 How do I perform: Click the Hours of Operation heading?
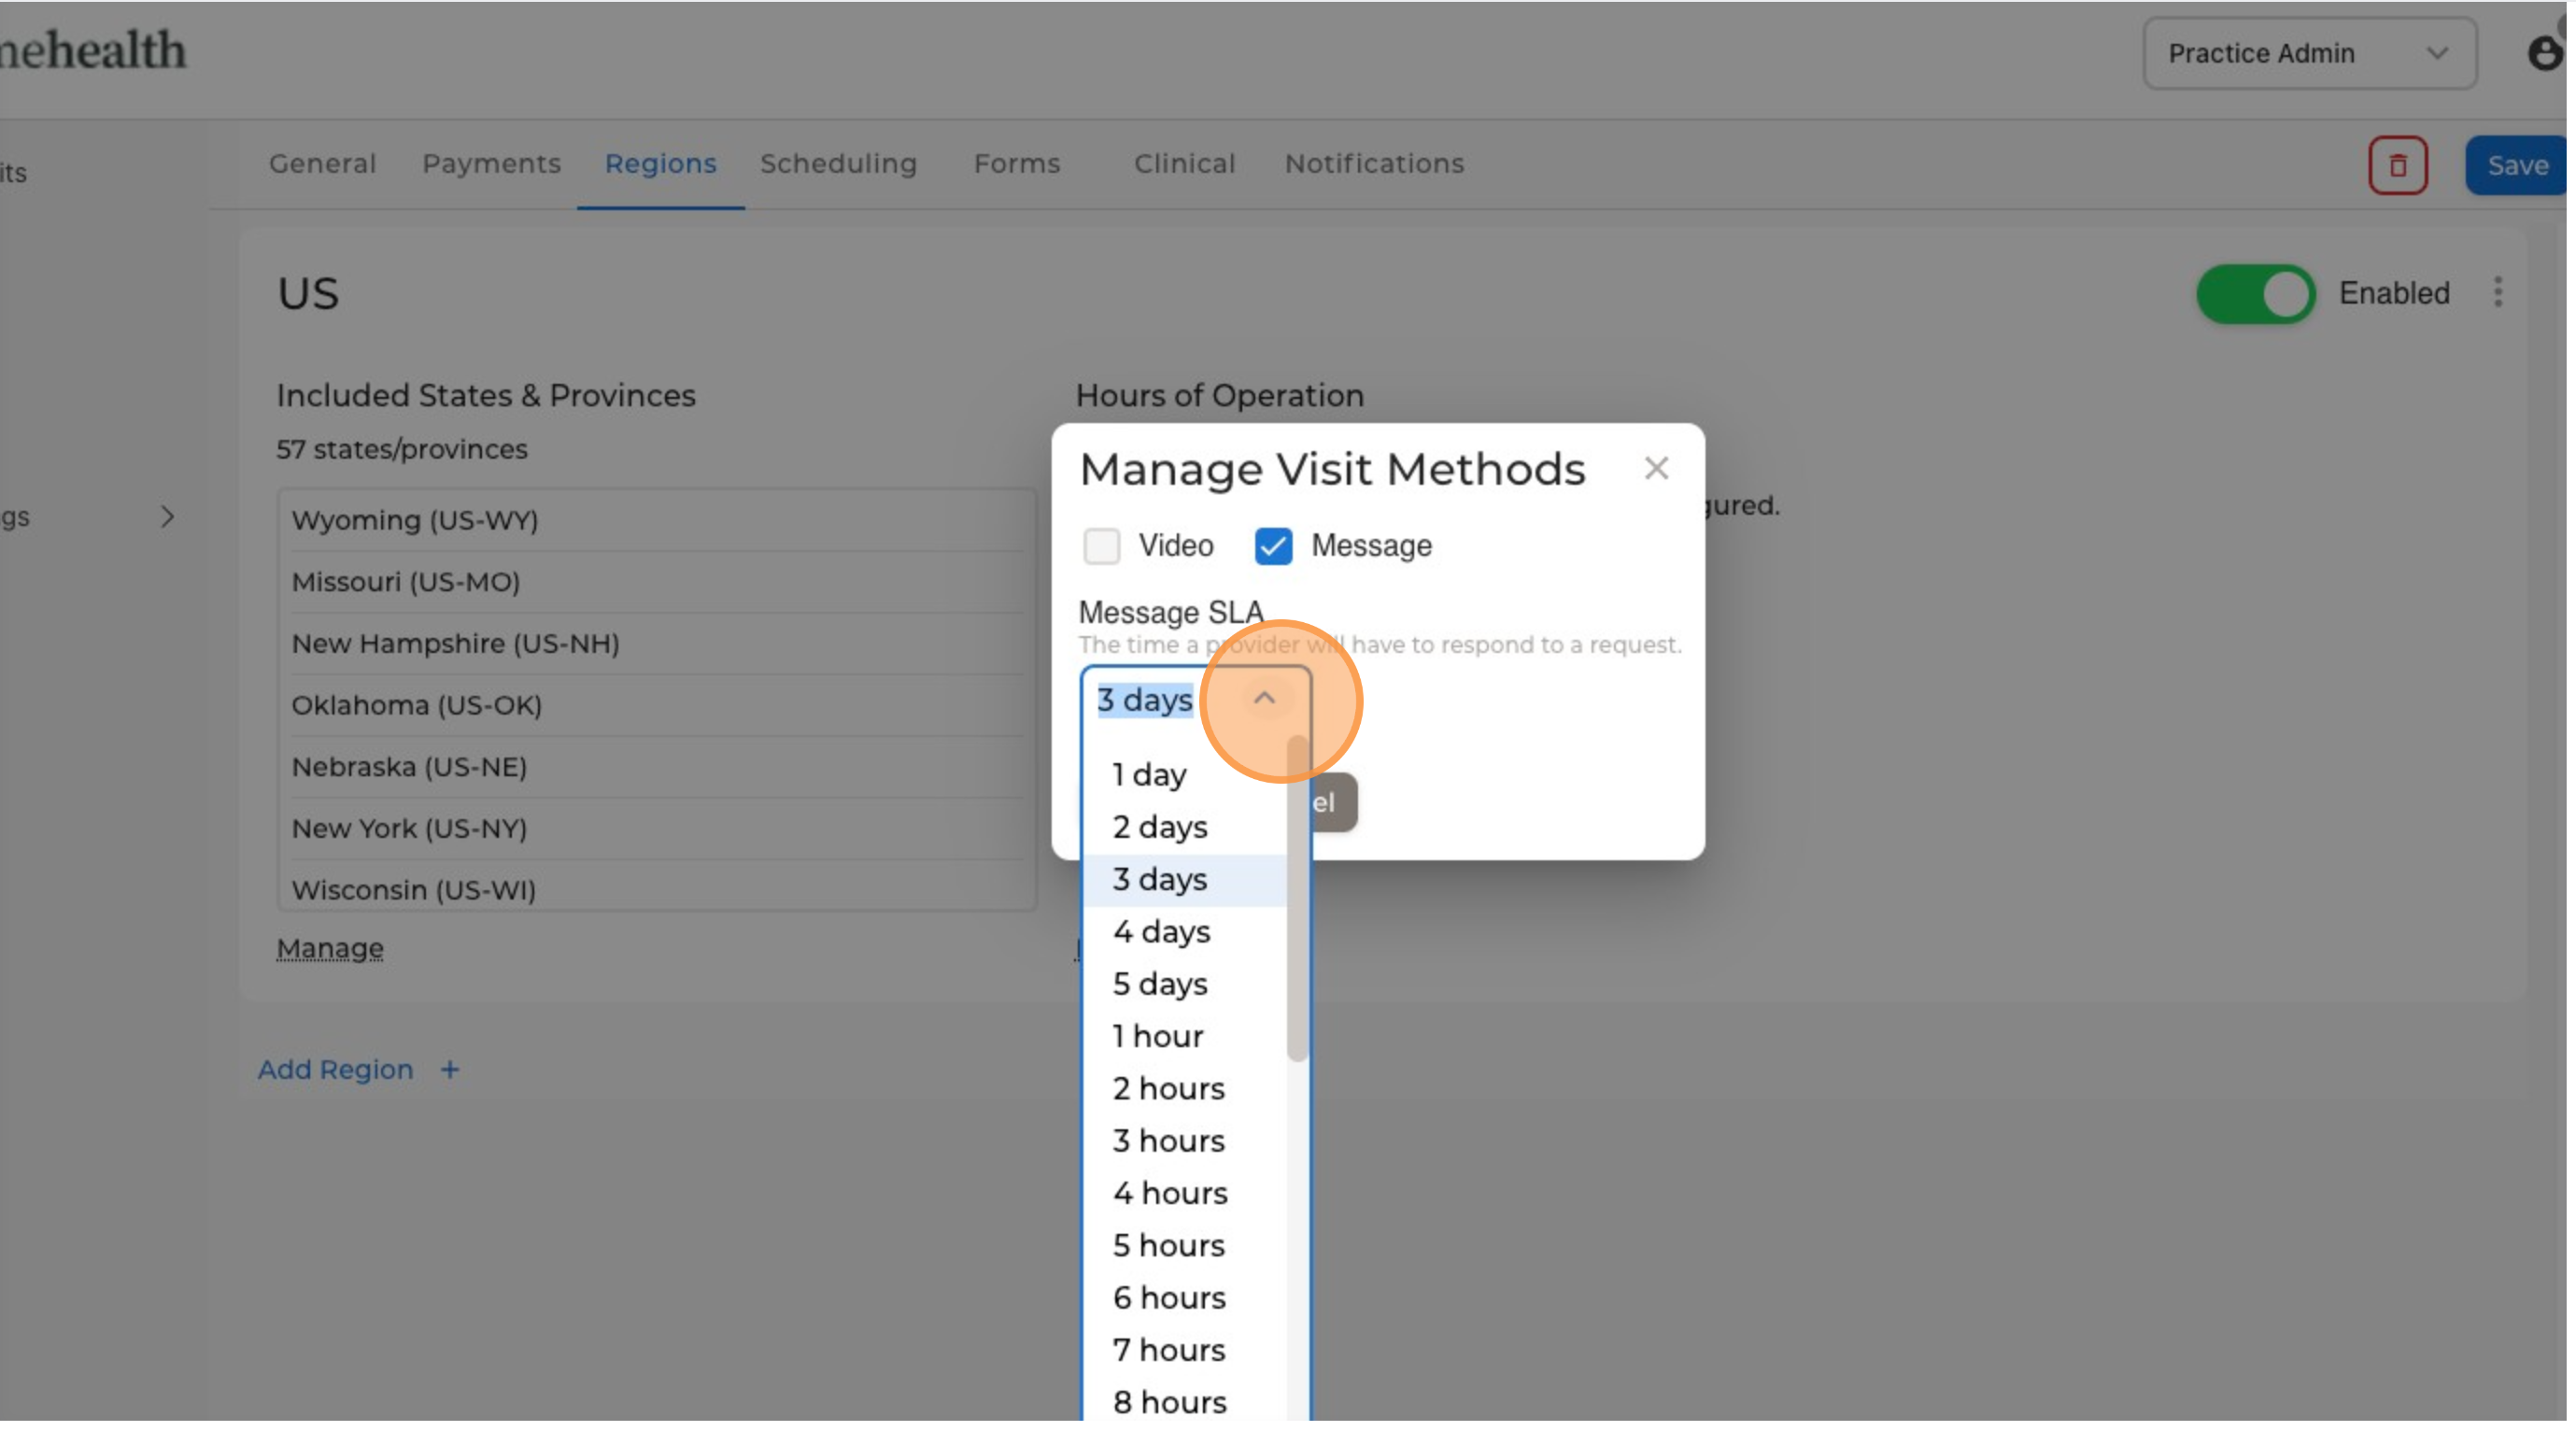[1222, 397]
